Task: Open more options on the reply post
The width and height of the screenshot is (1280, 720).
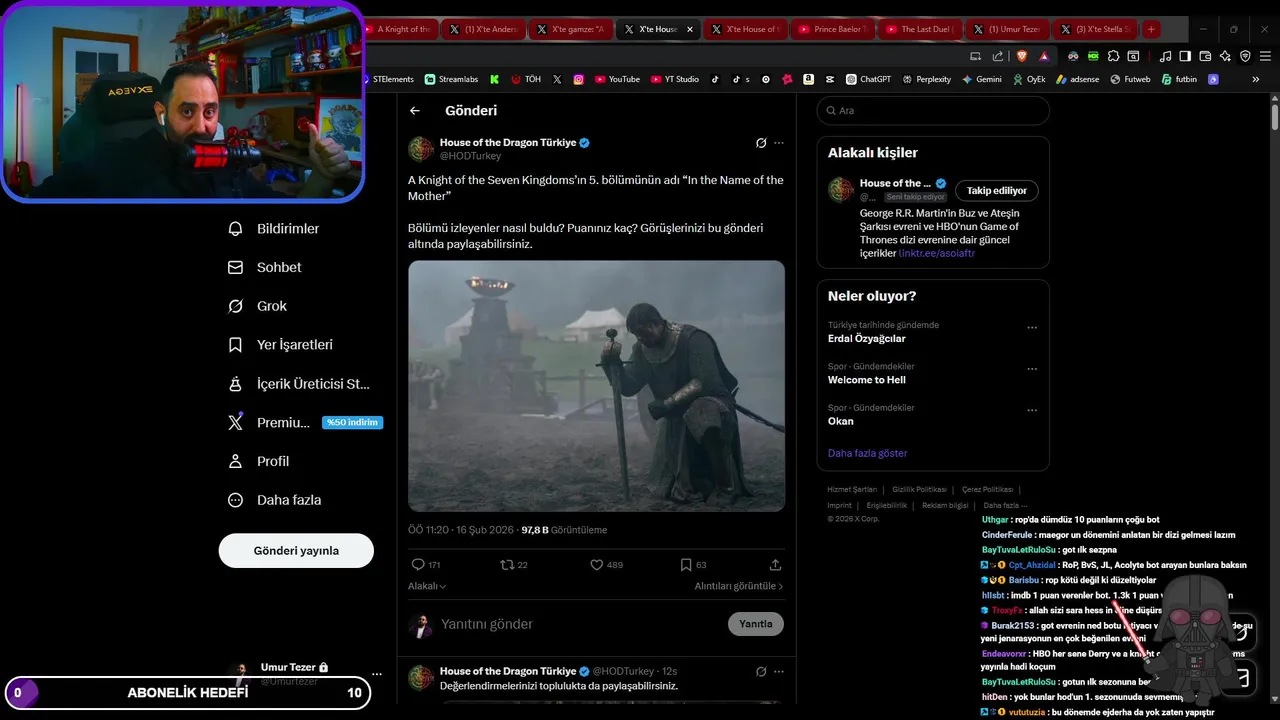Action: [779, 671]
